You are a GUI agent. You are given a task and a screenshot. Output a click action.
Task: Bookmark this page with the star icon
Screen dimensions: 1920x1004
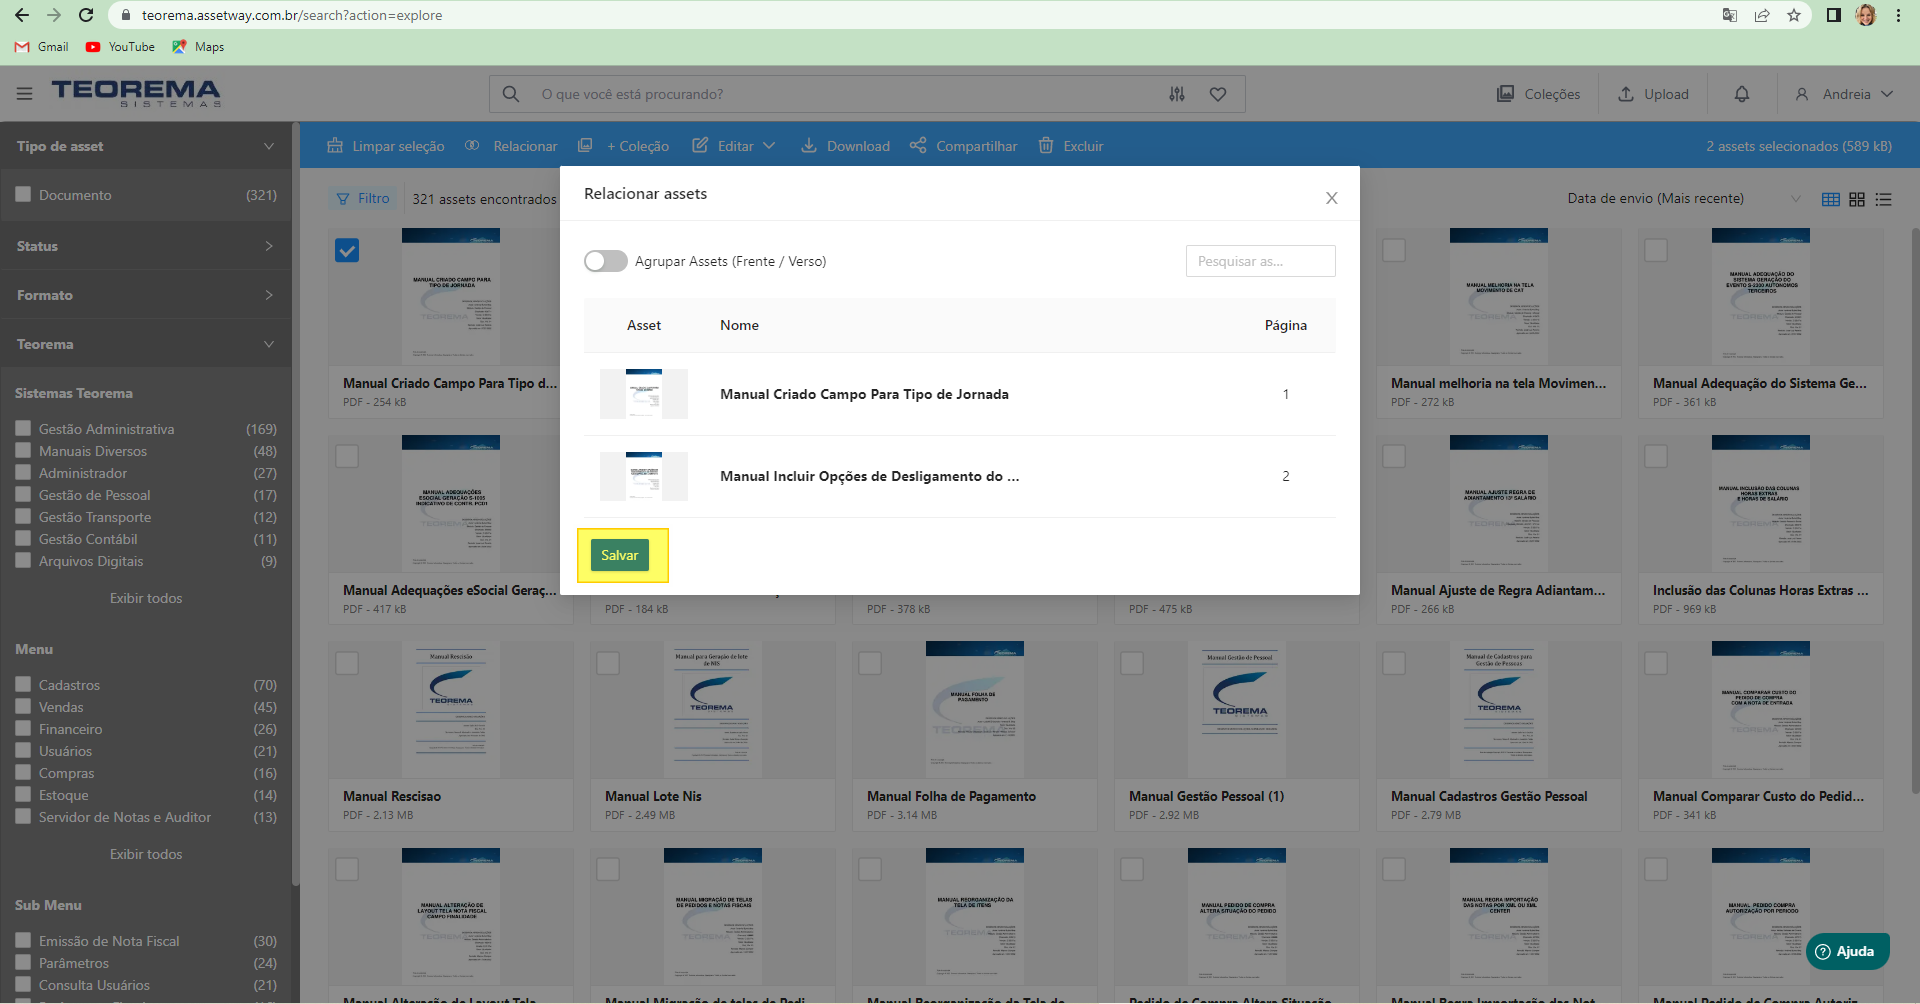(x=1794, y=15)
